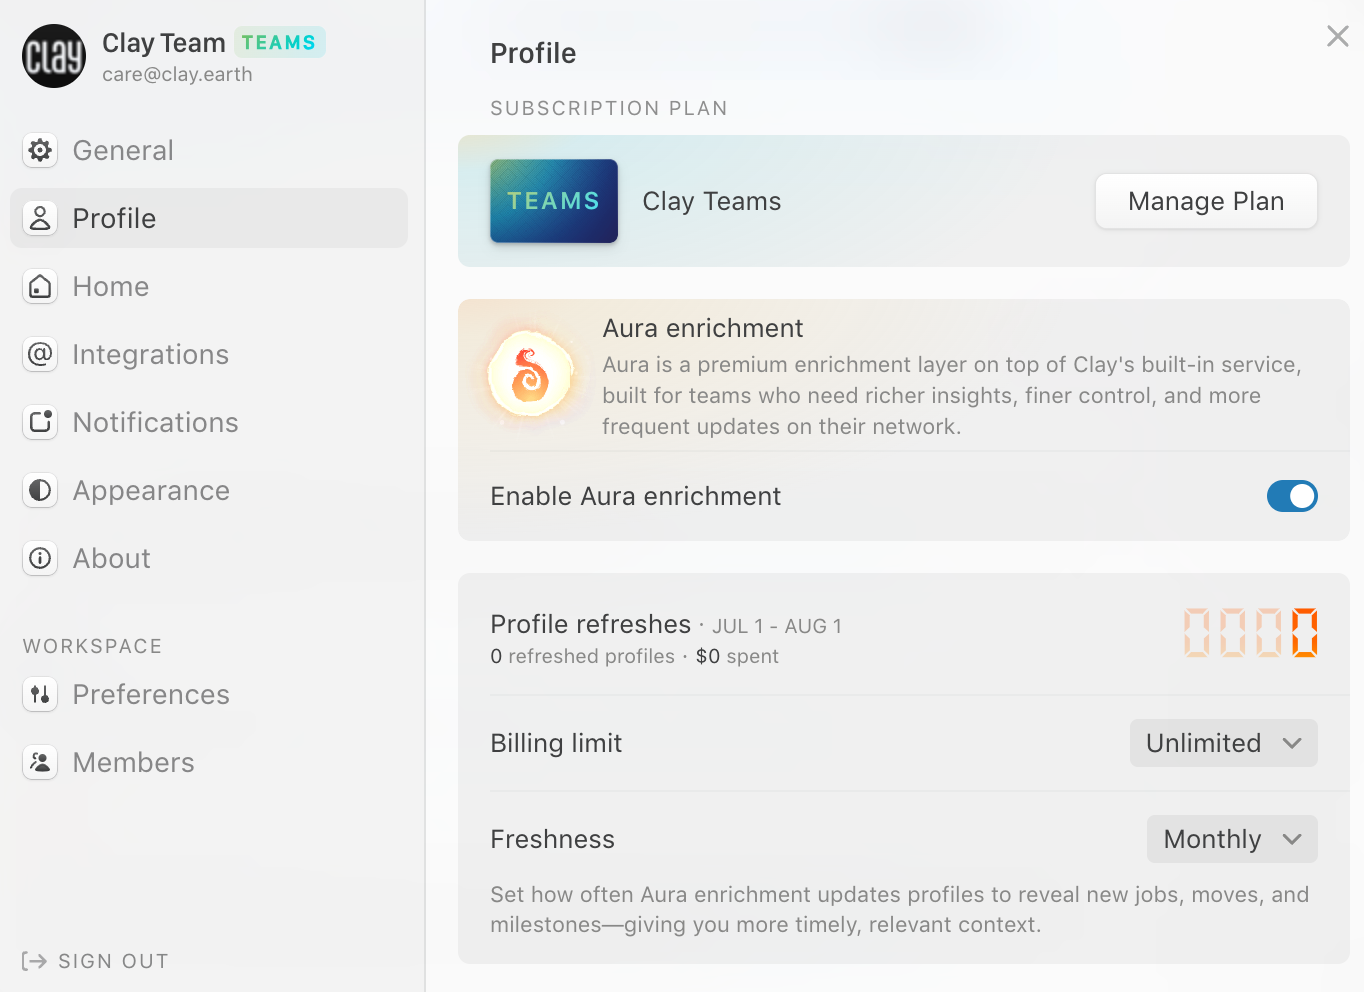This screenshot has height=992, width=1364.
Task: Select Profile in the settings sidebar
Action: click(x=113, y=218)
